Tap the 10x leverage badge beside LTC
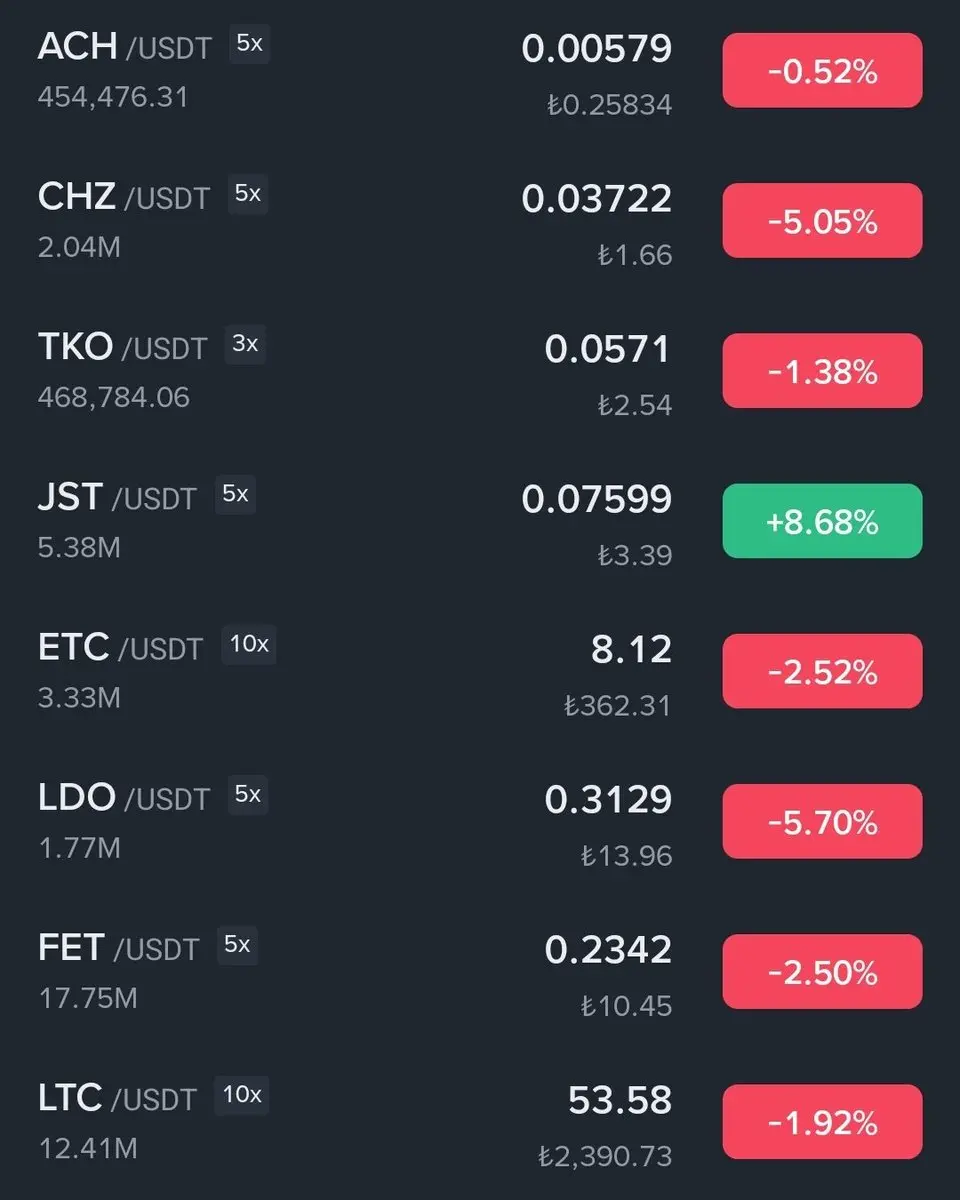The image size is (960, 1200). pyautogui.click(x=242, y=1095)
